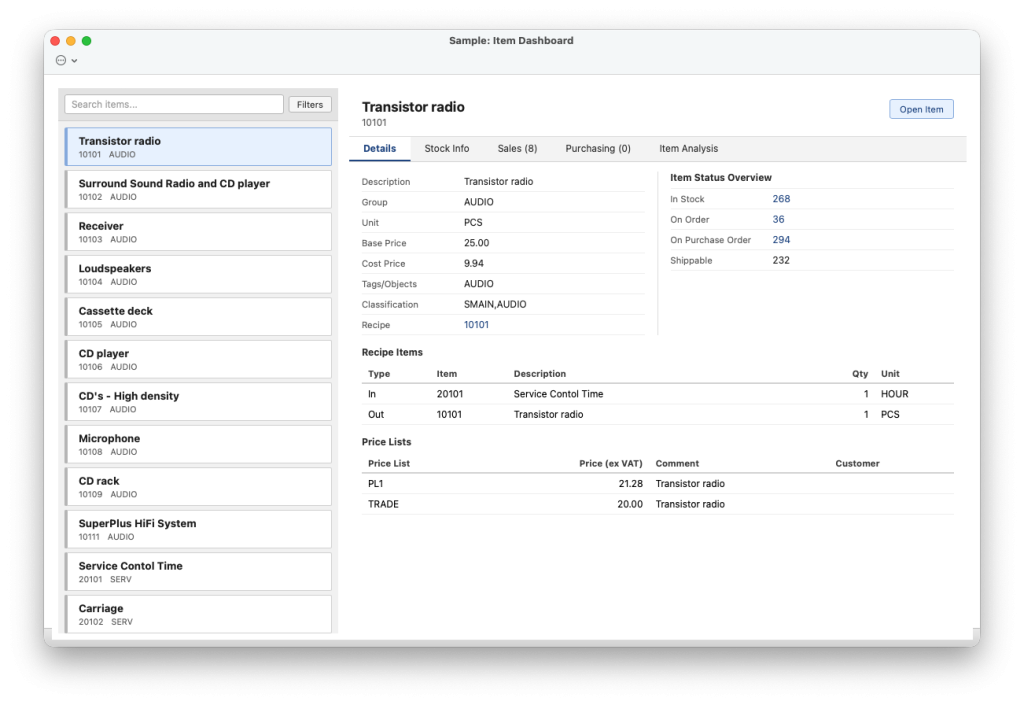Image resolution: width=1024 pixels, height=705 pixels.
Task: Click the Base Price value 25.00
Action: click(x=476, y=243)
